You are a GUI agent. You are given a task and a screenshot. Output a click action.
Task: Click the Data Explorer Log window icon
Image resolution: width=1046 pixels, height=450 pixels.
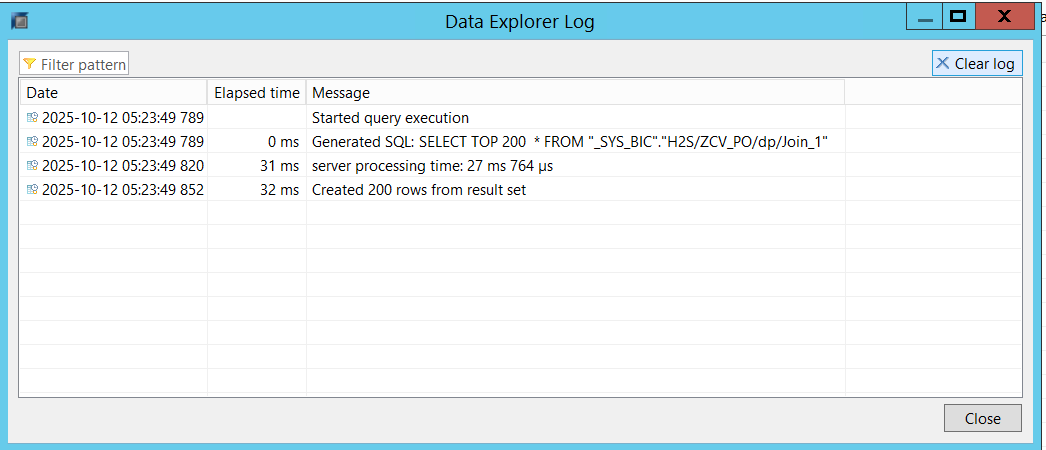19,19
